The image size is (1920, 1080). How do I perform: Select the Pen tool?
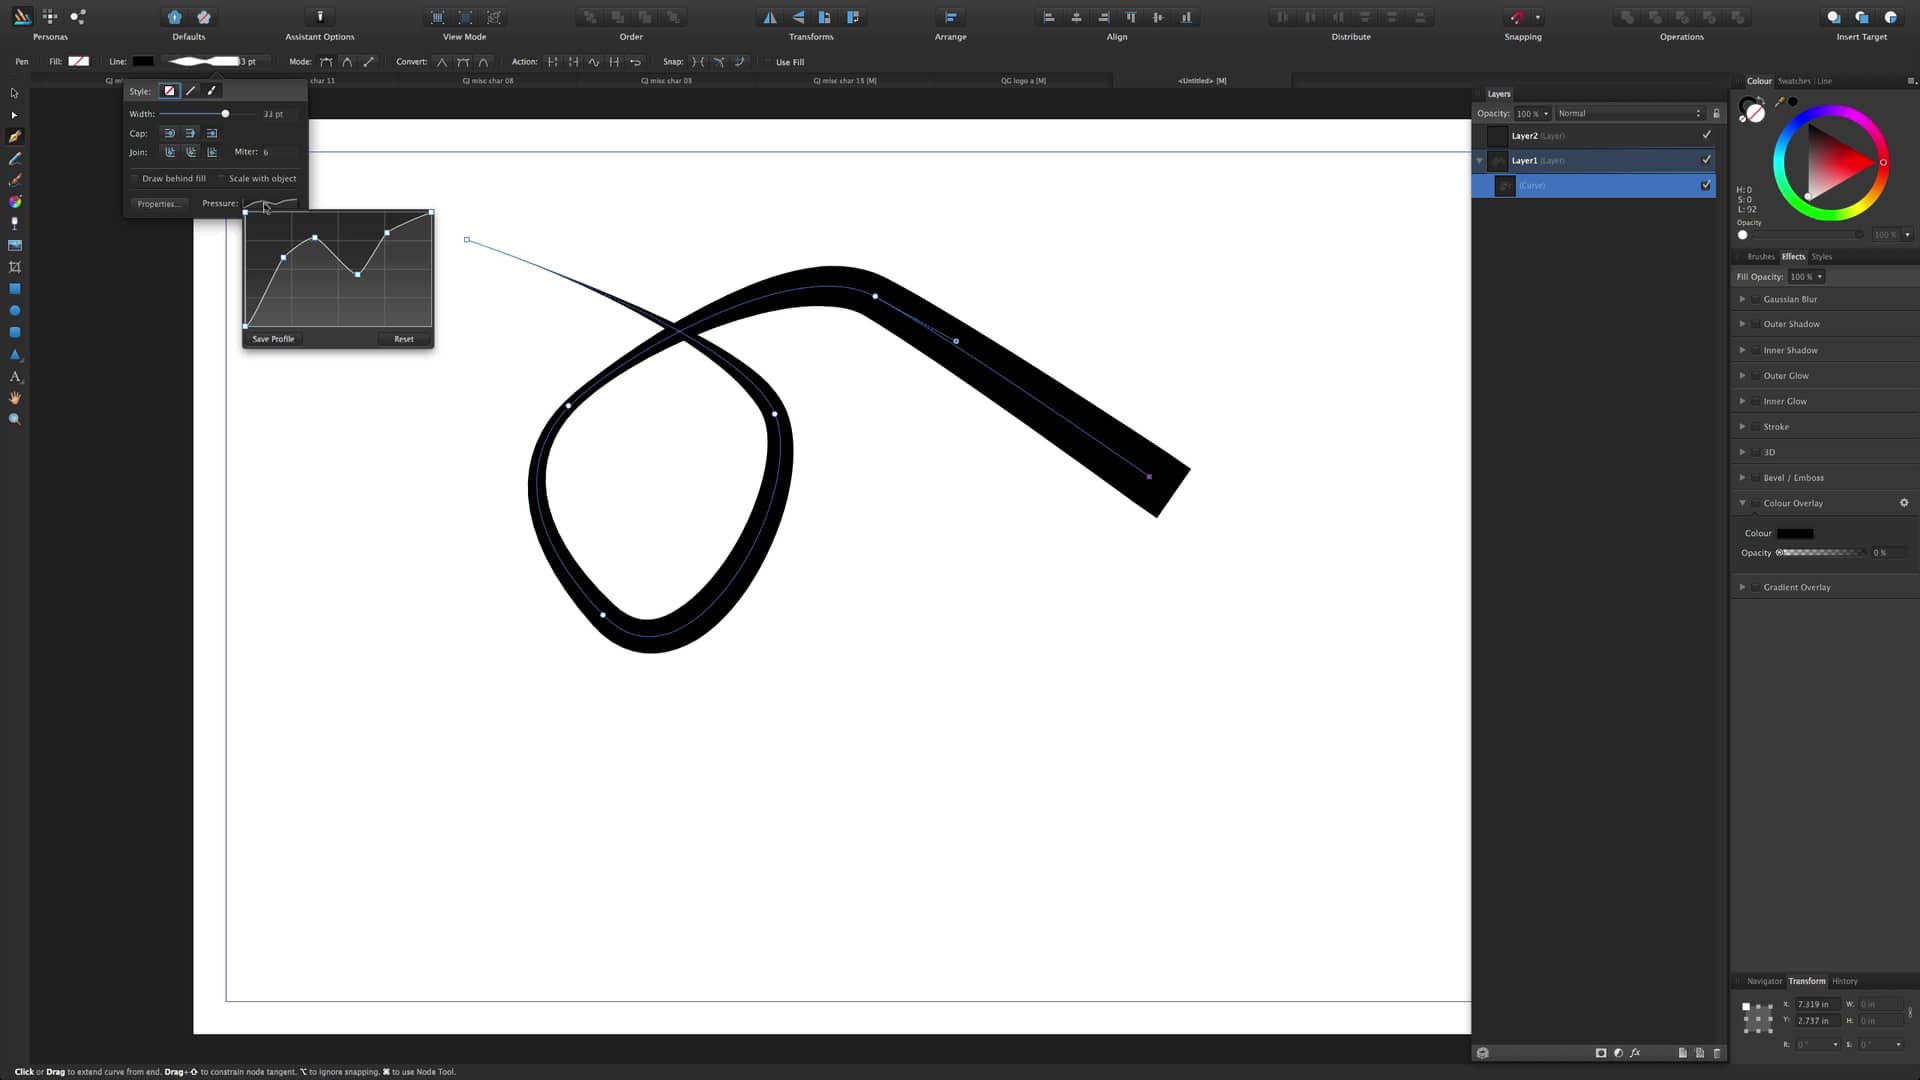(x=15, y=137)
